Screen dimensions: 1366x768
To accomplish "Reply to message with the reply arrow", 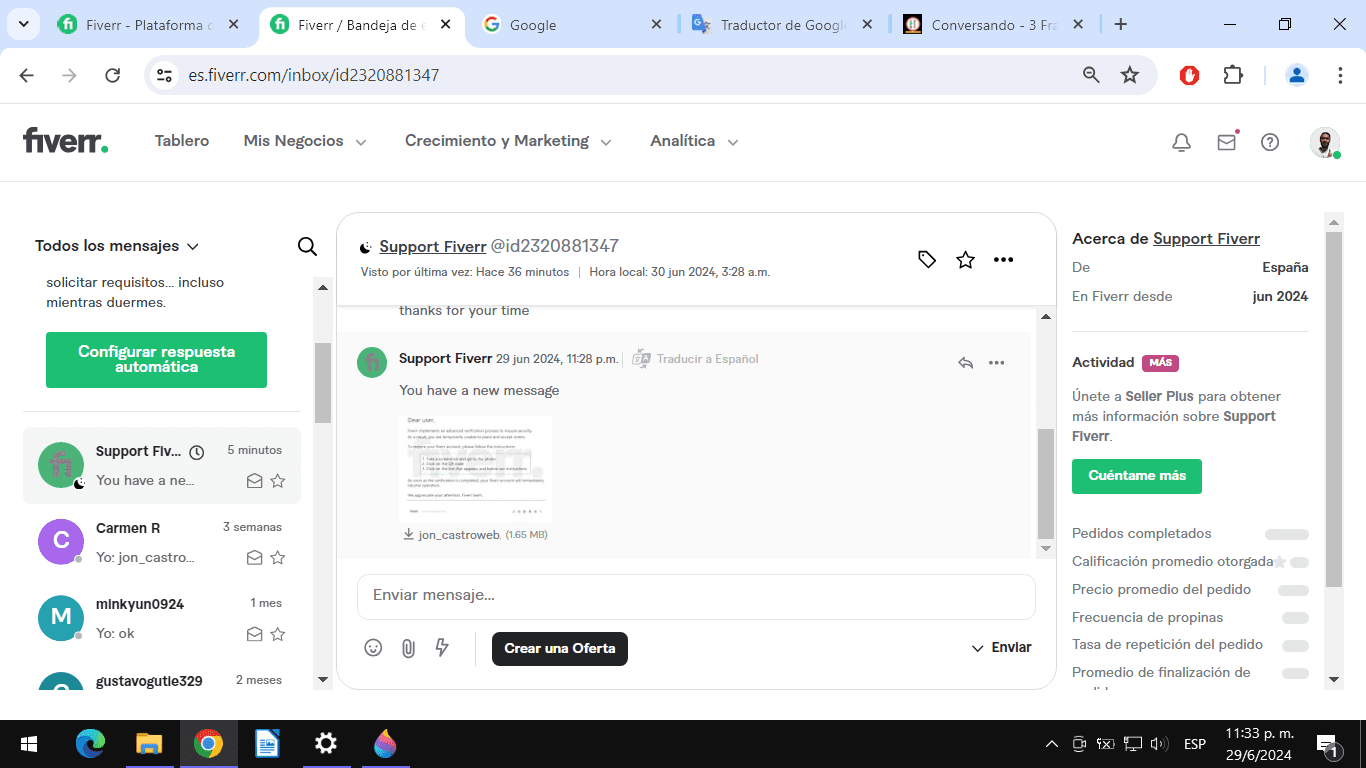I will click(x=965, y=363).
